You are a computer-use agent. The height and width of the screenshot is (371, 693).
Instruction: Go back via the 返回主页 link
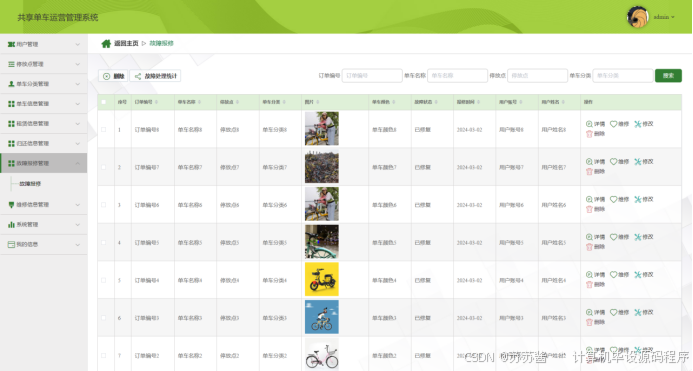(x=126, y=43)
